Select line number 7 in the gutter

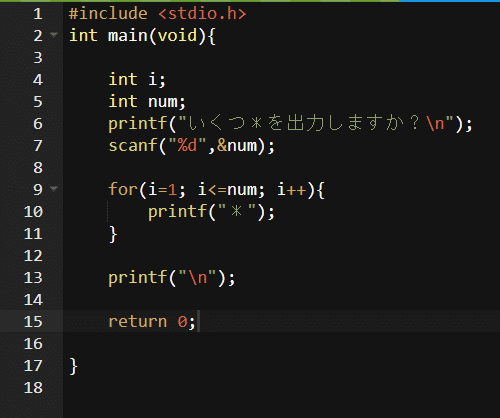pos(38,146)
